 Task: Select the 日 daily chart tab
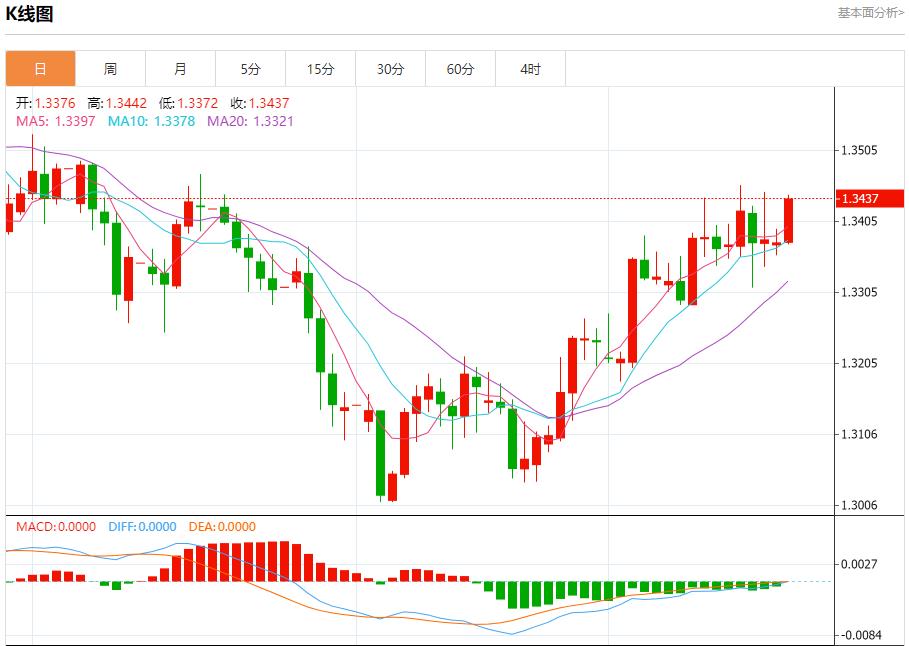(40, 69)
